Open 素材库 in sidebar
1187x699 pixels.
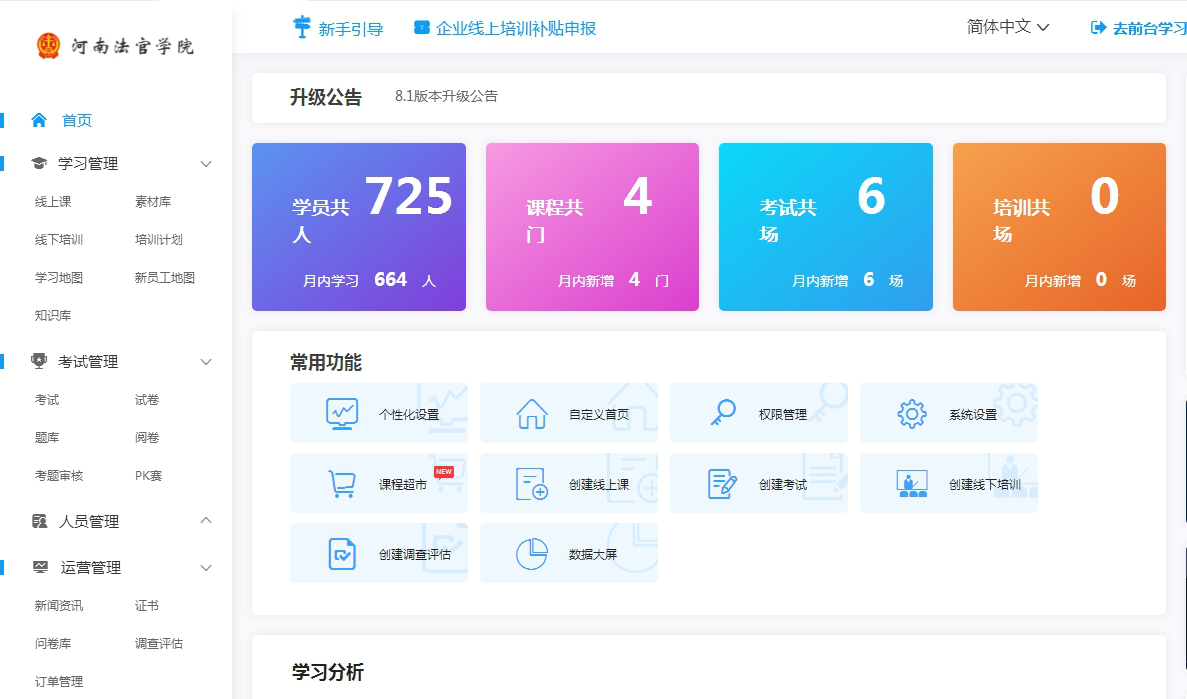153,201
